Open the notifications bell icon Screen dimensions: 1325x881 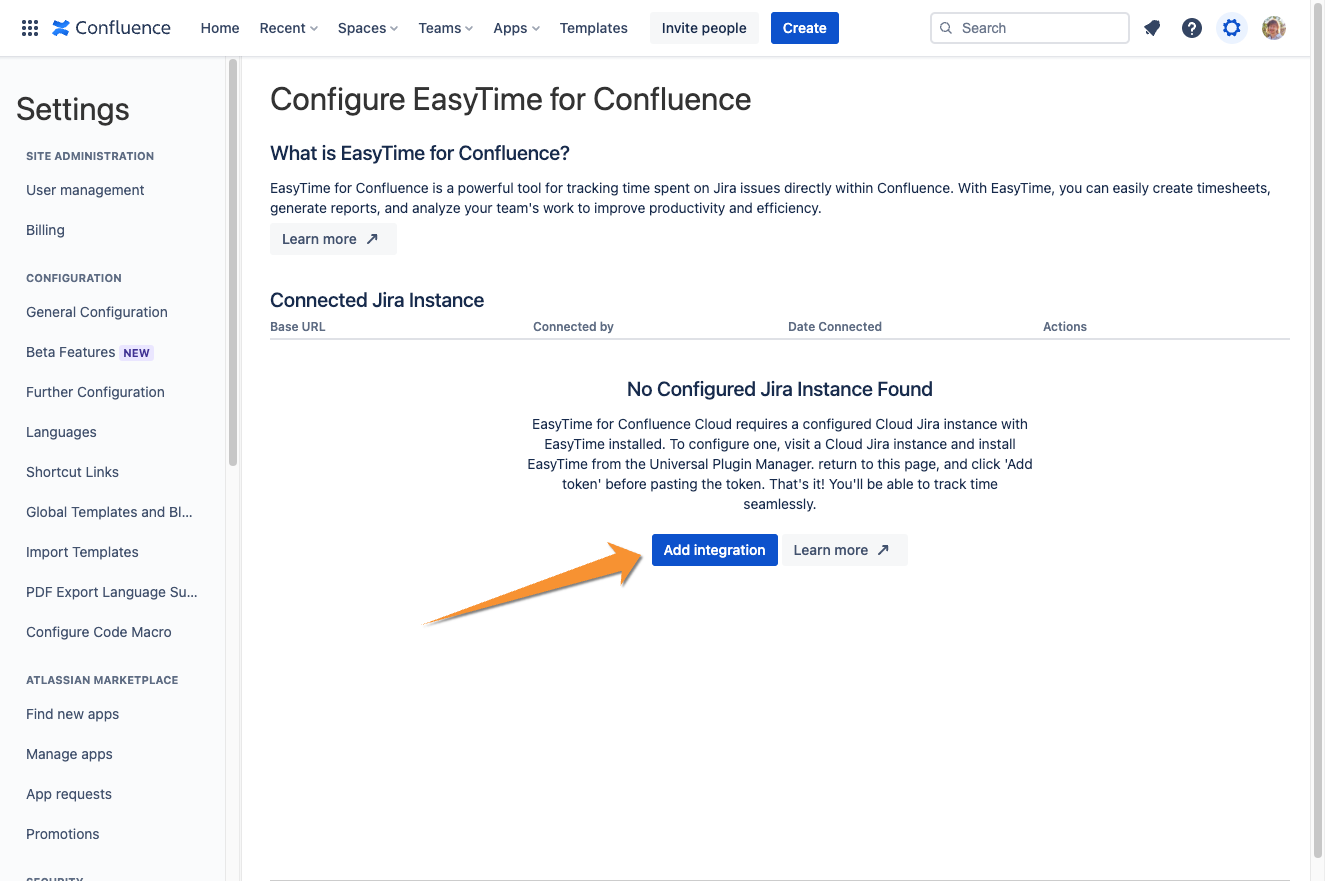click(1152, 28)
